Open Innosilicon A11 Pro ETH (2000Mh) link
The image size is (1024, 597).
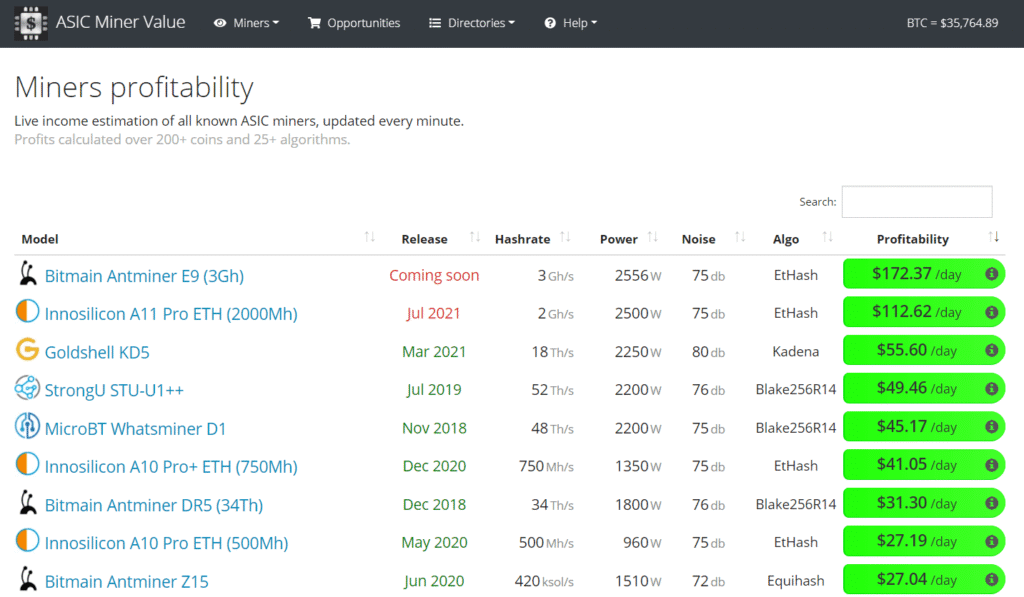coord(171,314)
